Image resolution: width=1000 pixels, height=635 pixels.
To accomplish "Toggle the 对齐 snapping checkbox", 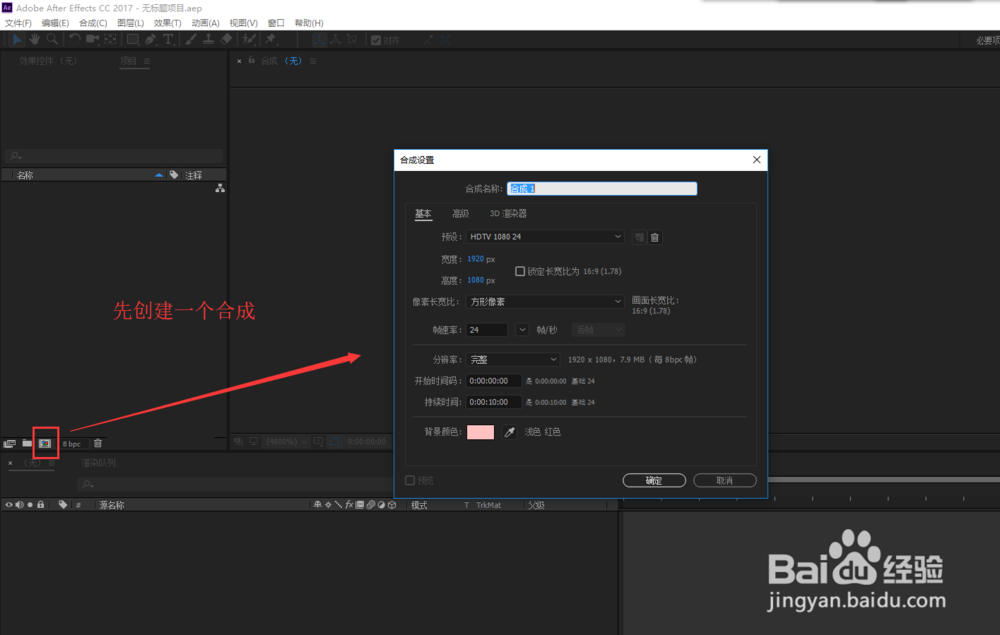I will coord(376,40).
